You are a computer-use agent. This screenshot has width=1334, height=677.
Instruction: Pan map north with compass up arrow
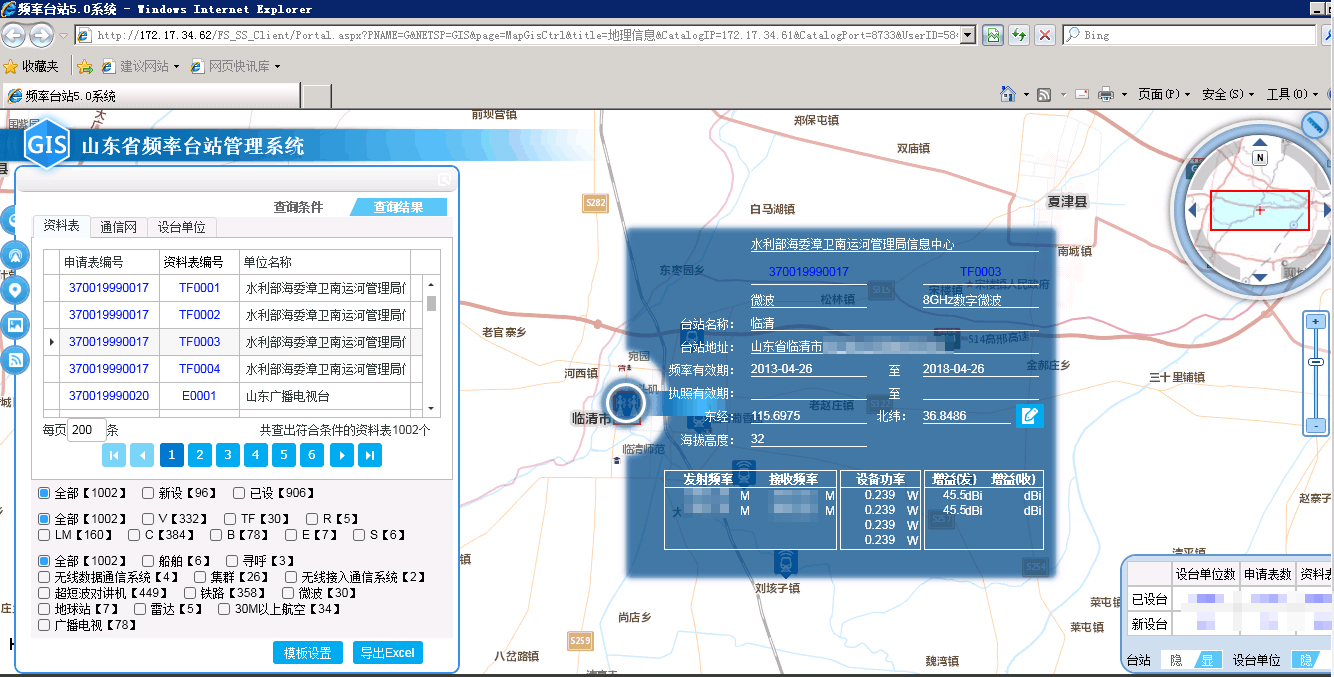(x=1260, y=143)
